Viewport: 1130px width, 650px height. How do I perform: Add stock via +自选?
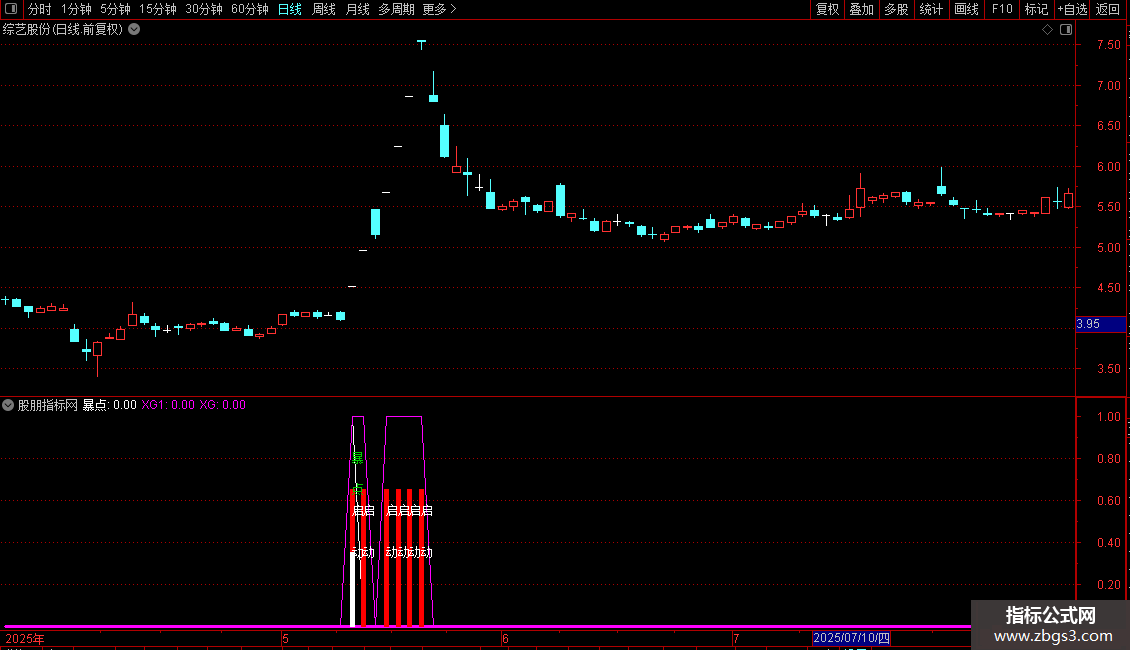click(1072, 9)
